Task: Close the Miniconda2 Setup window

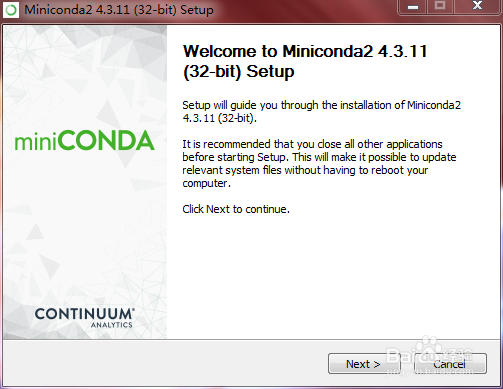Action: point(477,7)
